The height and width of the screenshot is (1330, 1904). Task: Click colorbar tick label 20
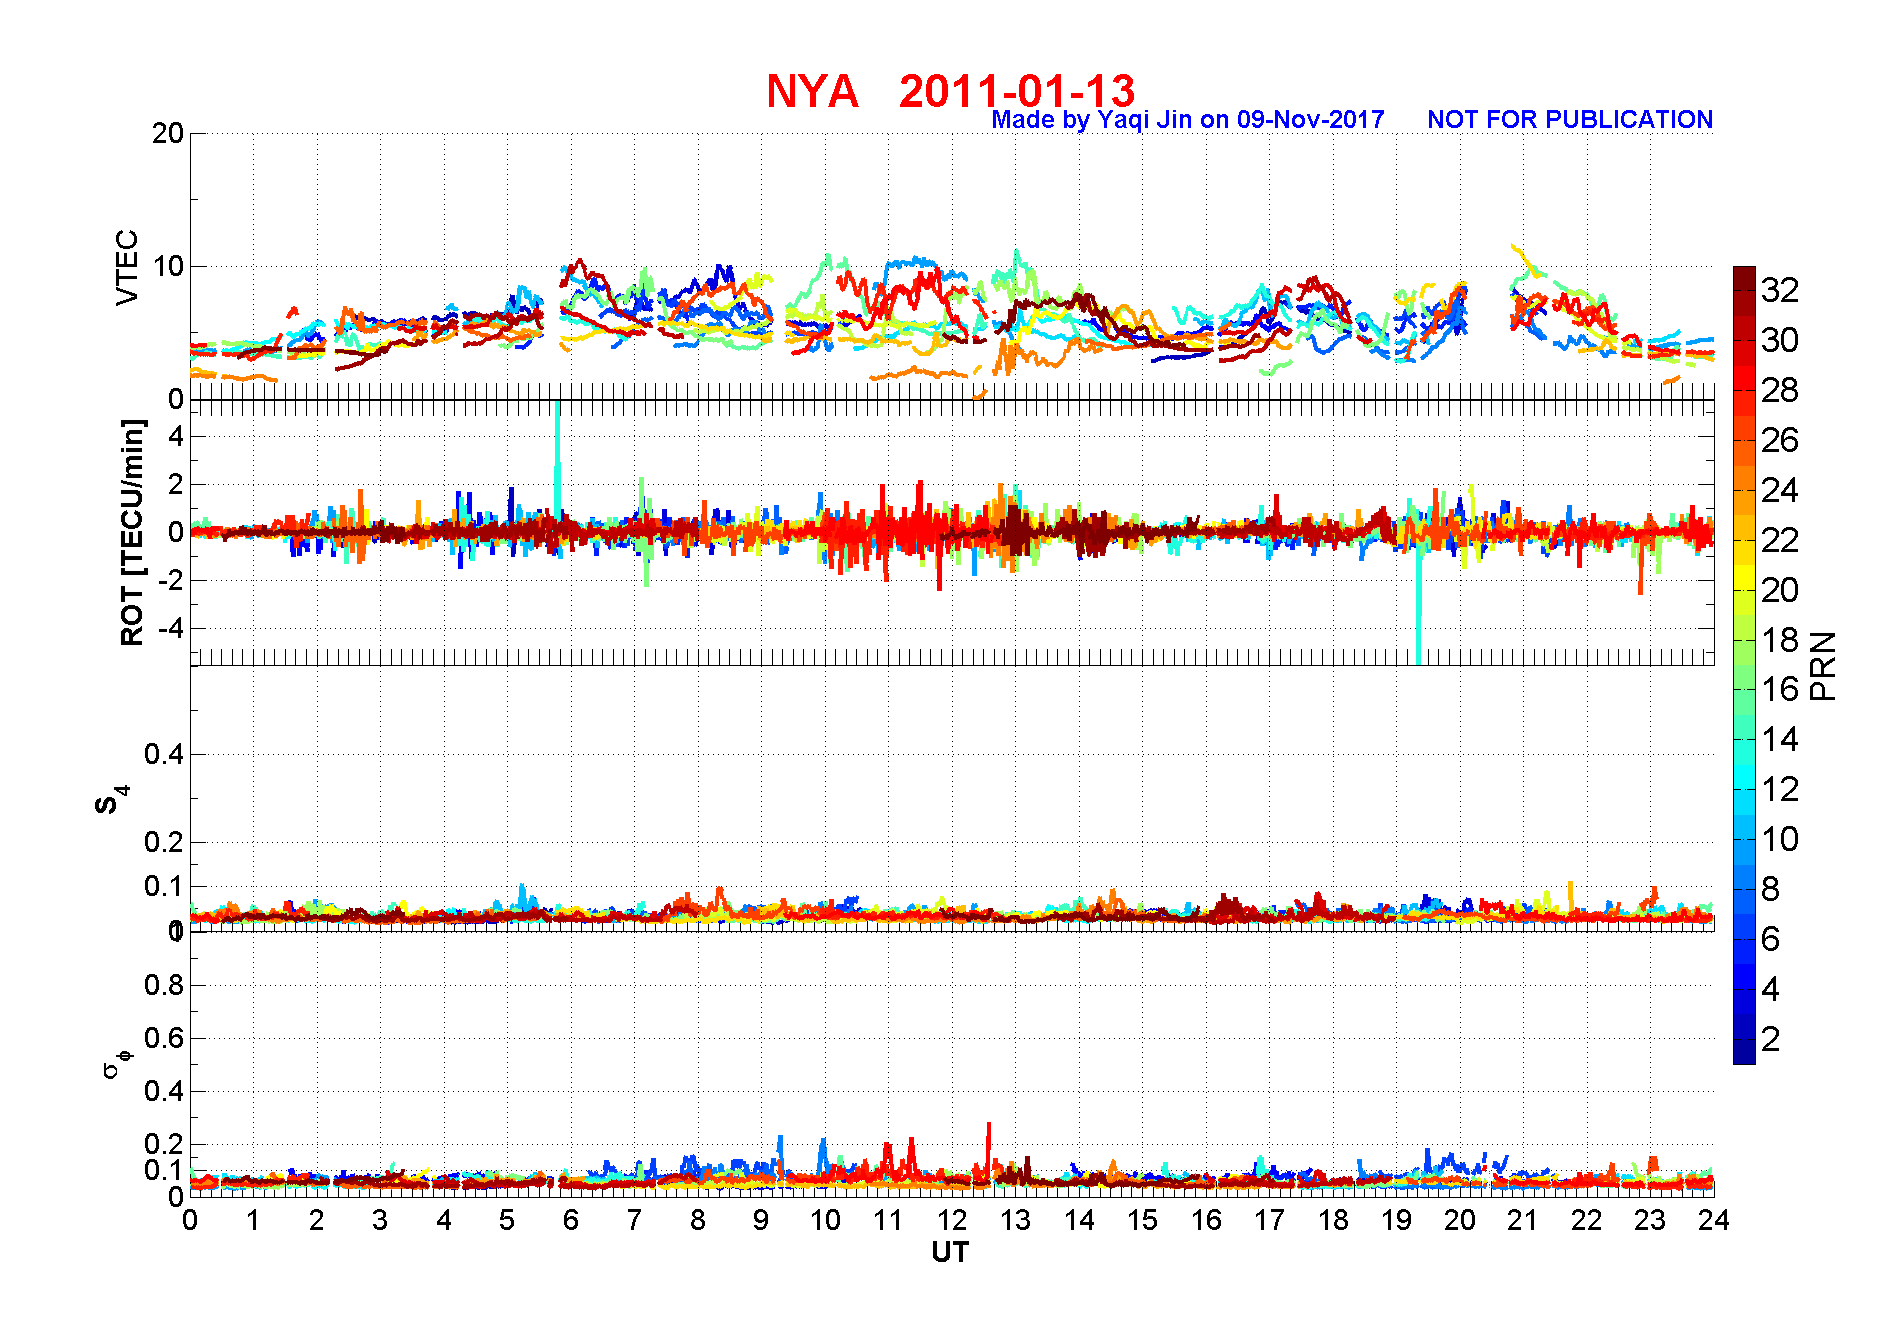(x=1780, y=590)
